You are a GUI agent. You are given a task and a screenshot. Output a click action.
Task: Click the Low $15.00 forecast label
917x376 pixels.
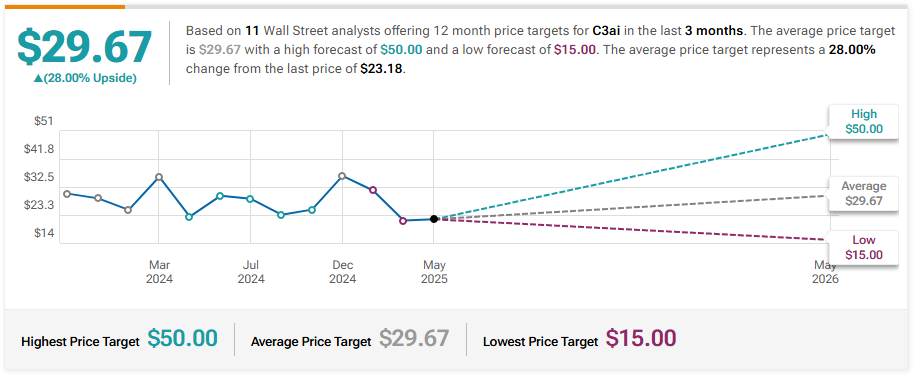click(x=863, y=247)
